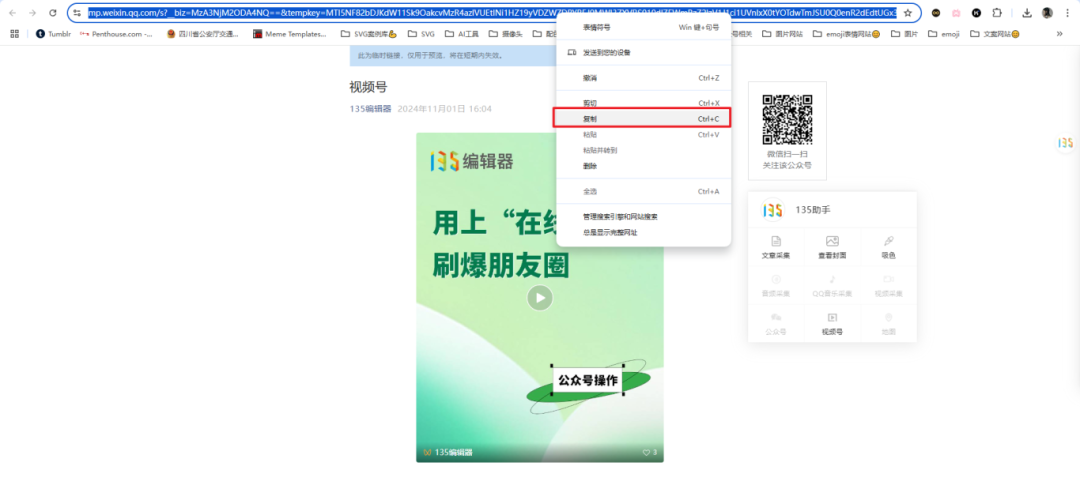Reload the current page
Image resolution: width=1080 pixels, height=485 pixels.
pyautogui.click(x=53, y=13)
